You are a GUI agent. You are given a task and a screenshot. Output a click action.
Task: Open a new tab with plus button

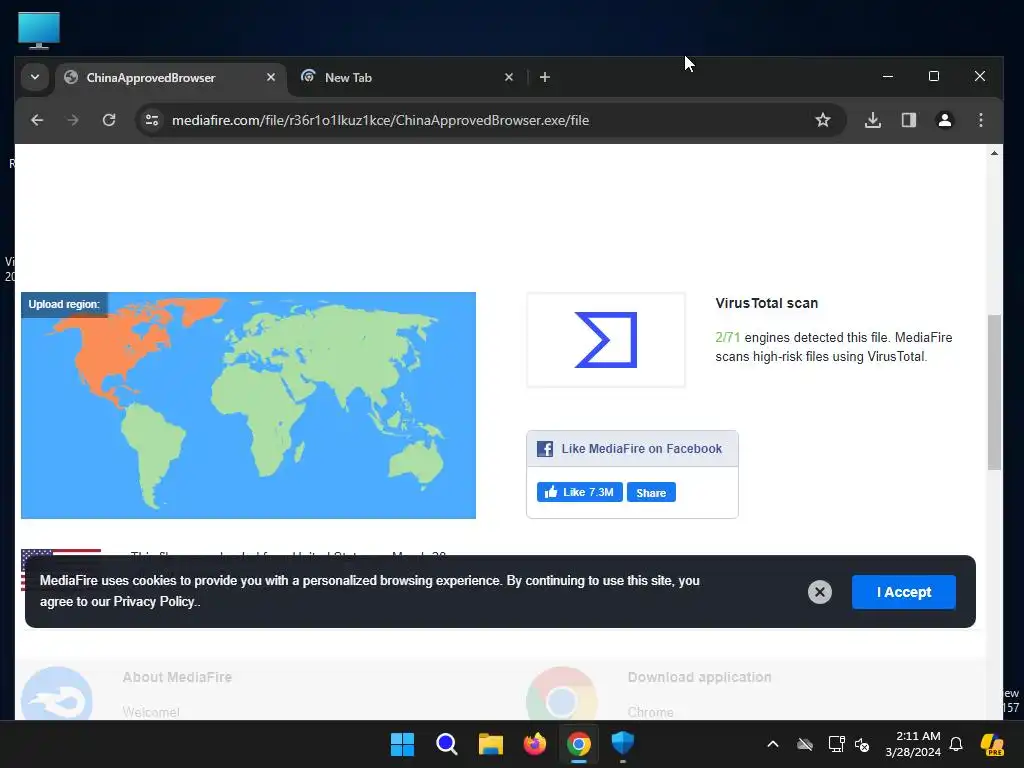point(545,77)
